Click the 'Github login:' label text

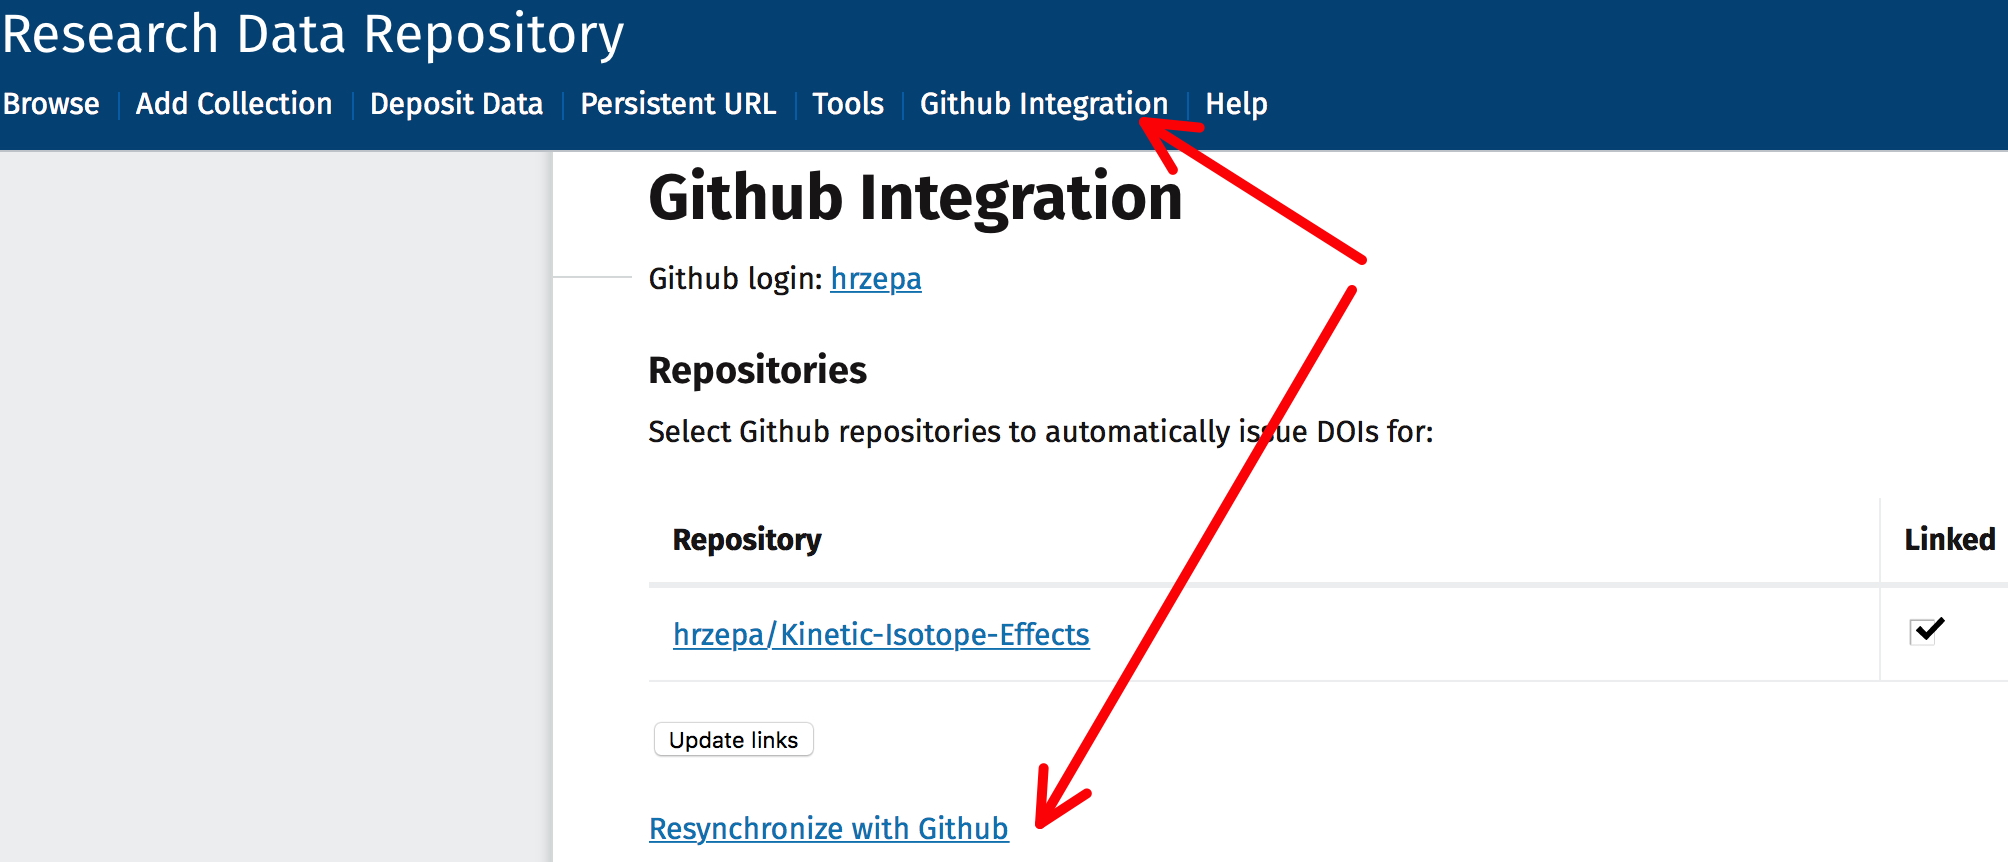pyautogui.click(x=735, y=279)
